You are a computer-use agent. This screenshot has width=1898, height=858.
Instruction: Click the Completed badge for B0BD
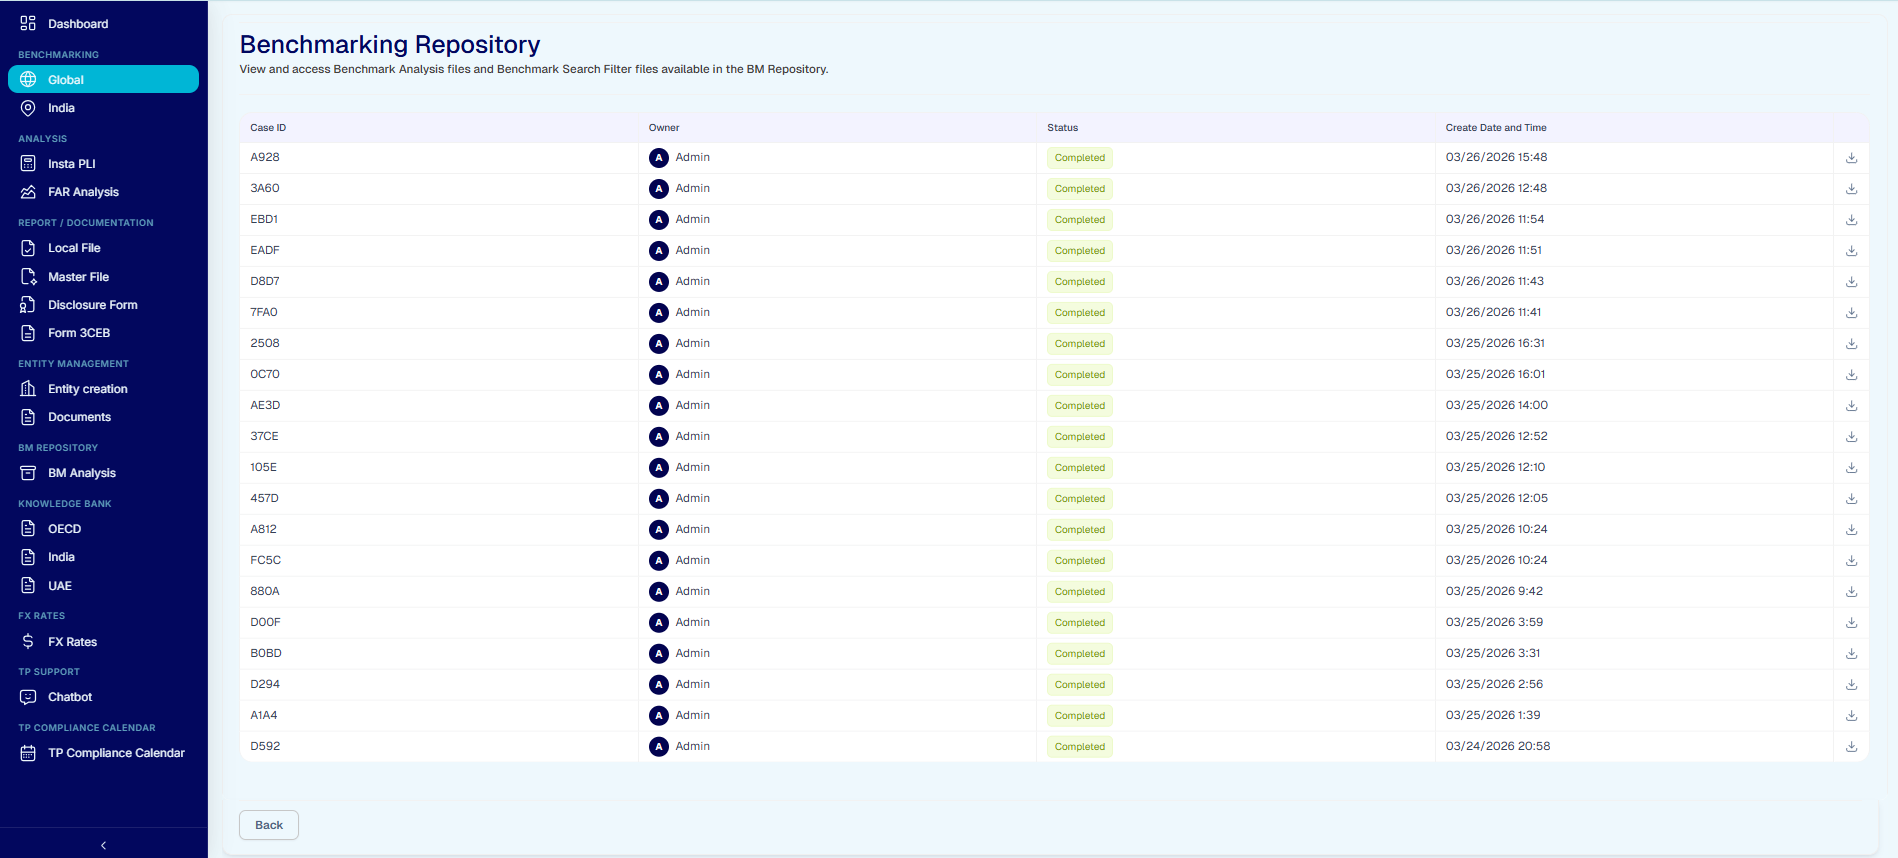point(1080,654)
